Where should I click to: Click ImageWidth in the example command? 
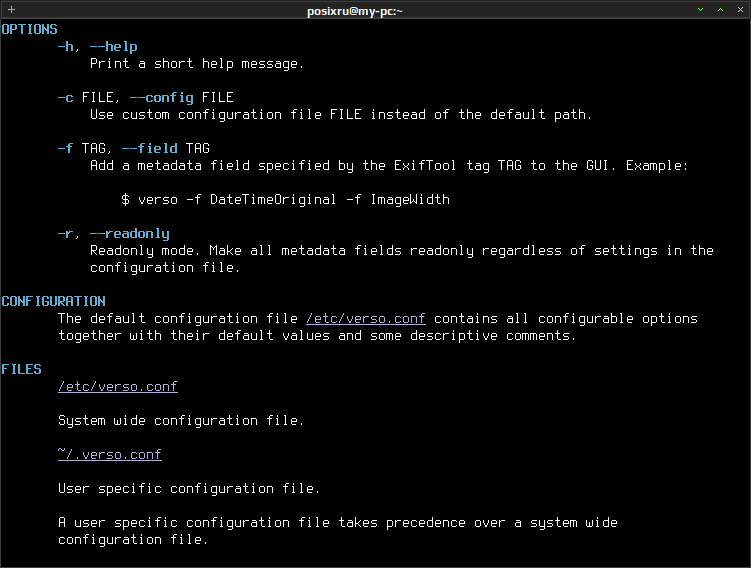click(x=410, y=200)
